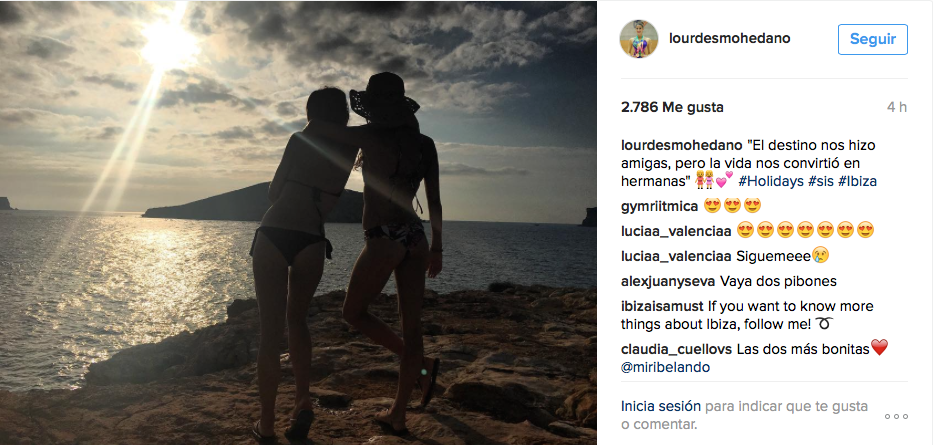Open the #sis hashtag

[x=821, y=181]
